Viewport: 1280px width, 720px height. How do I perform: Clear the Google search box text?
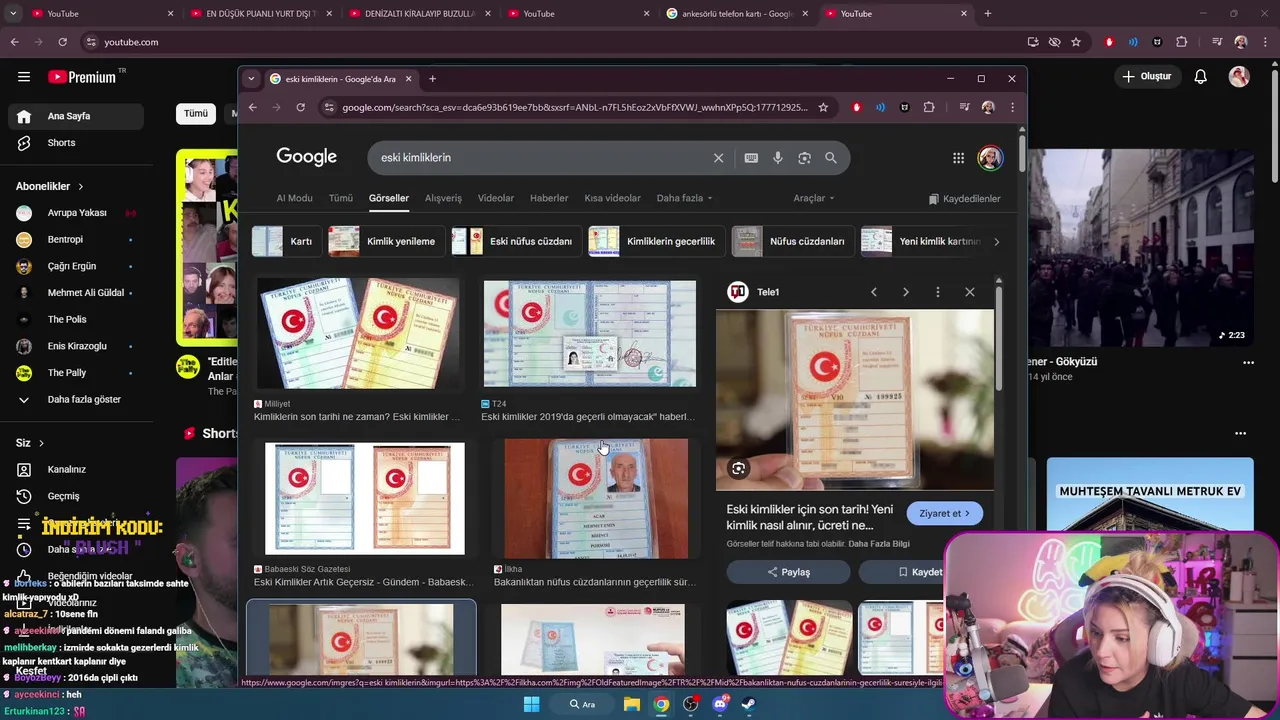coord(718,158)
